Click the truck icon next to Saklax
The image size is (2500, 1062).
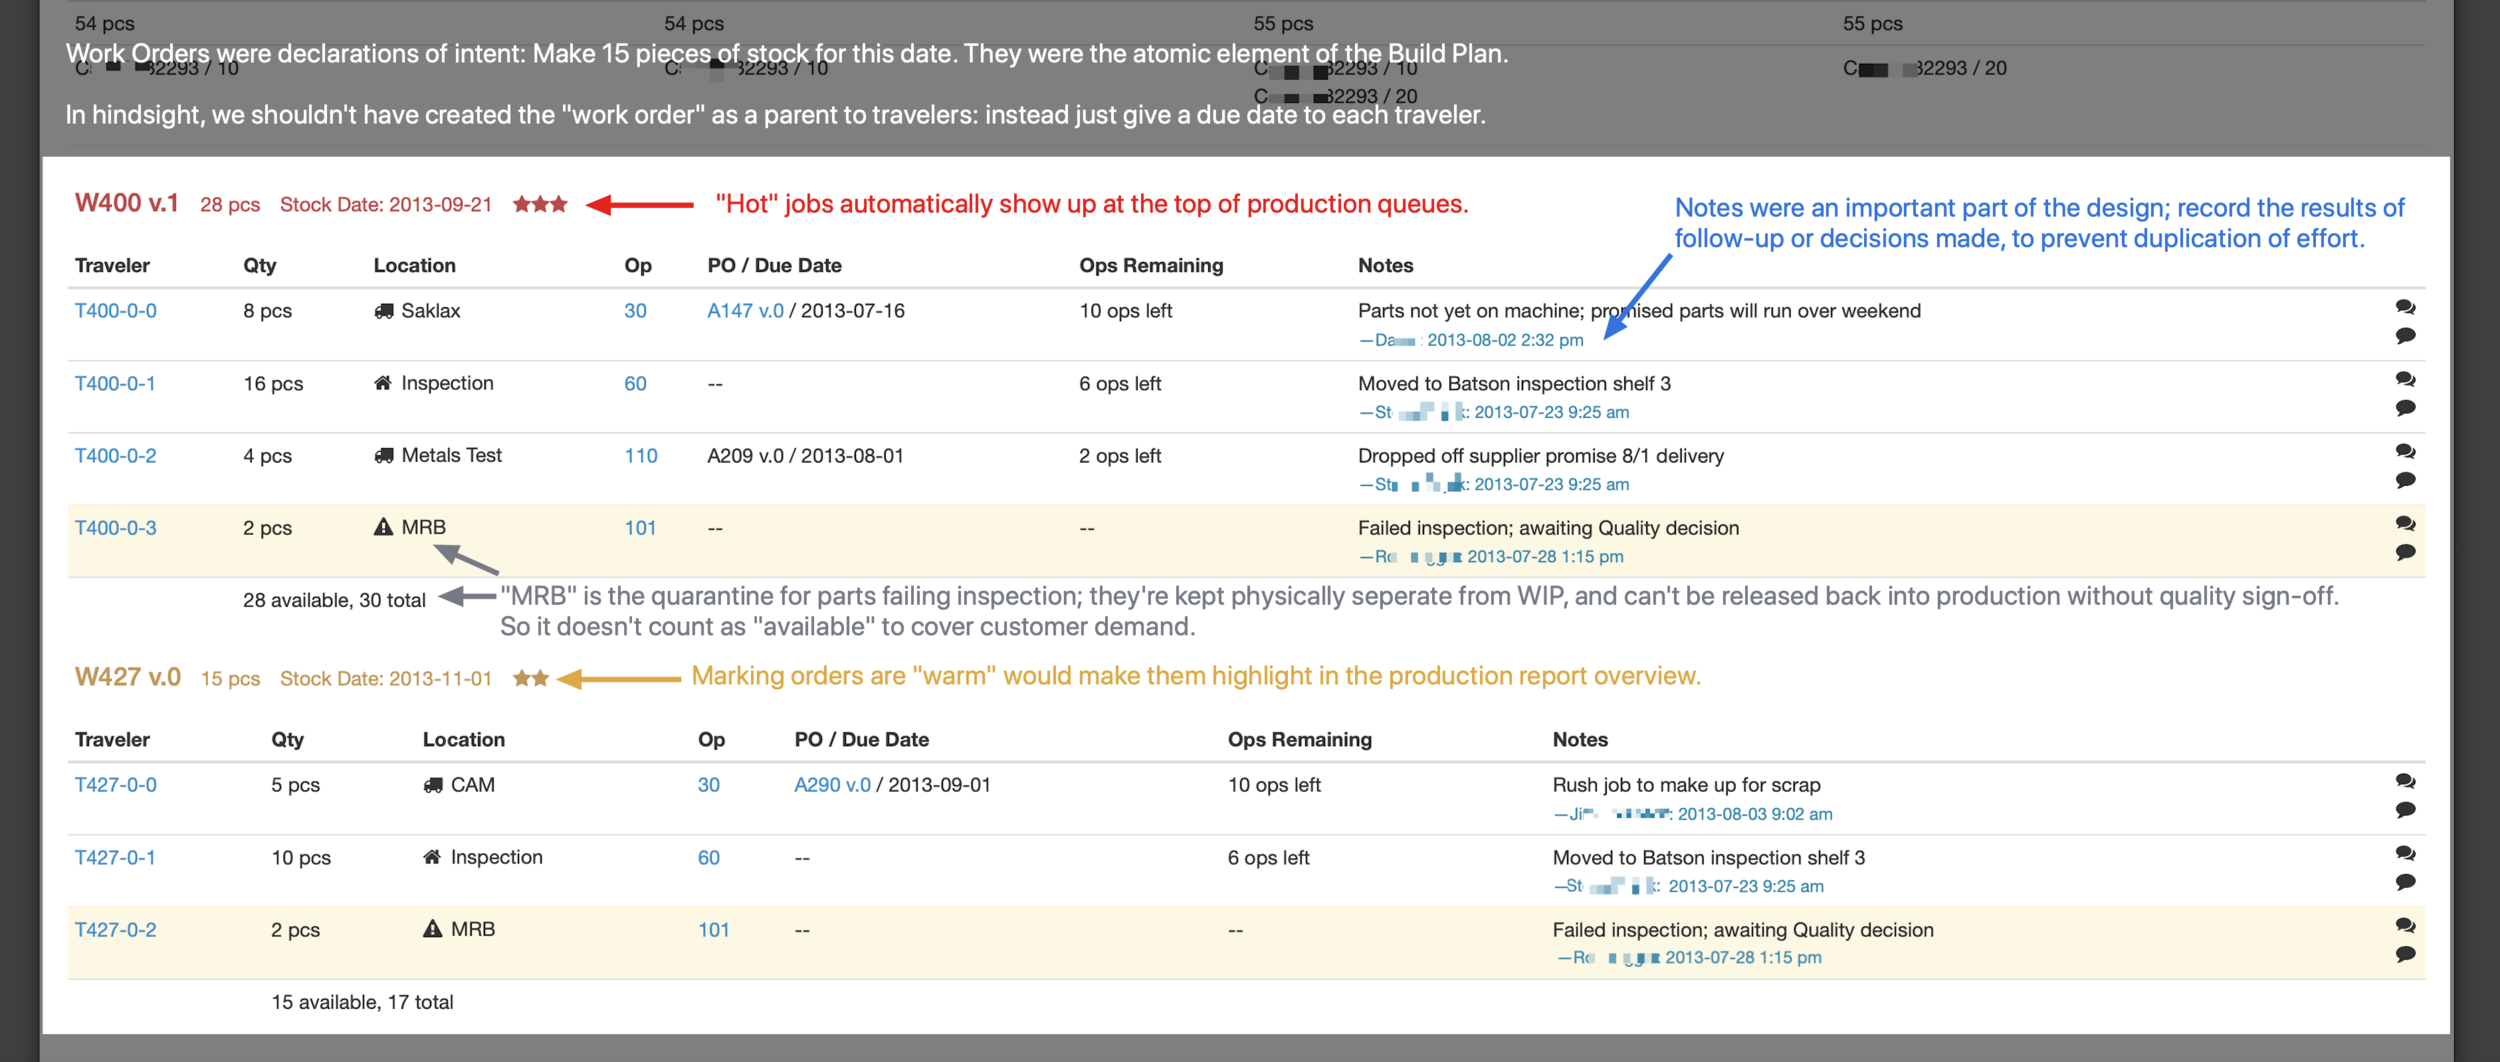coord(383,311)
